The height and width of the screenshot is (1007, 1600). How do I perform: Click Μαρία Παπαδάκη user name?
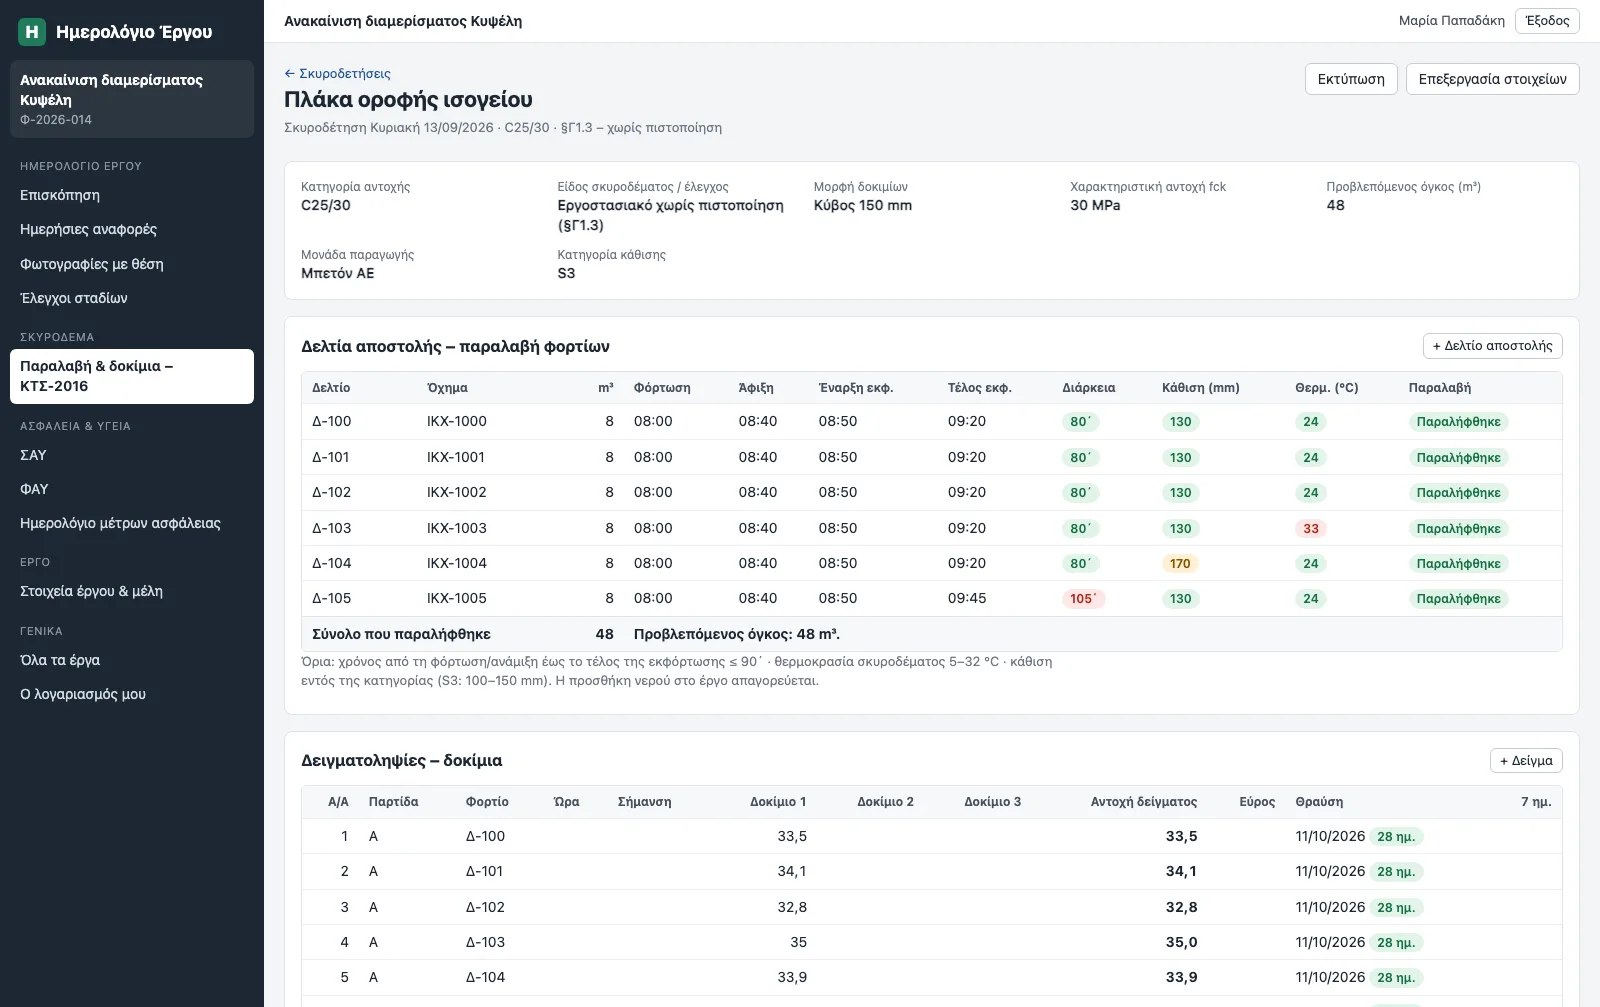(1451, 21)
